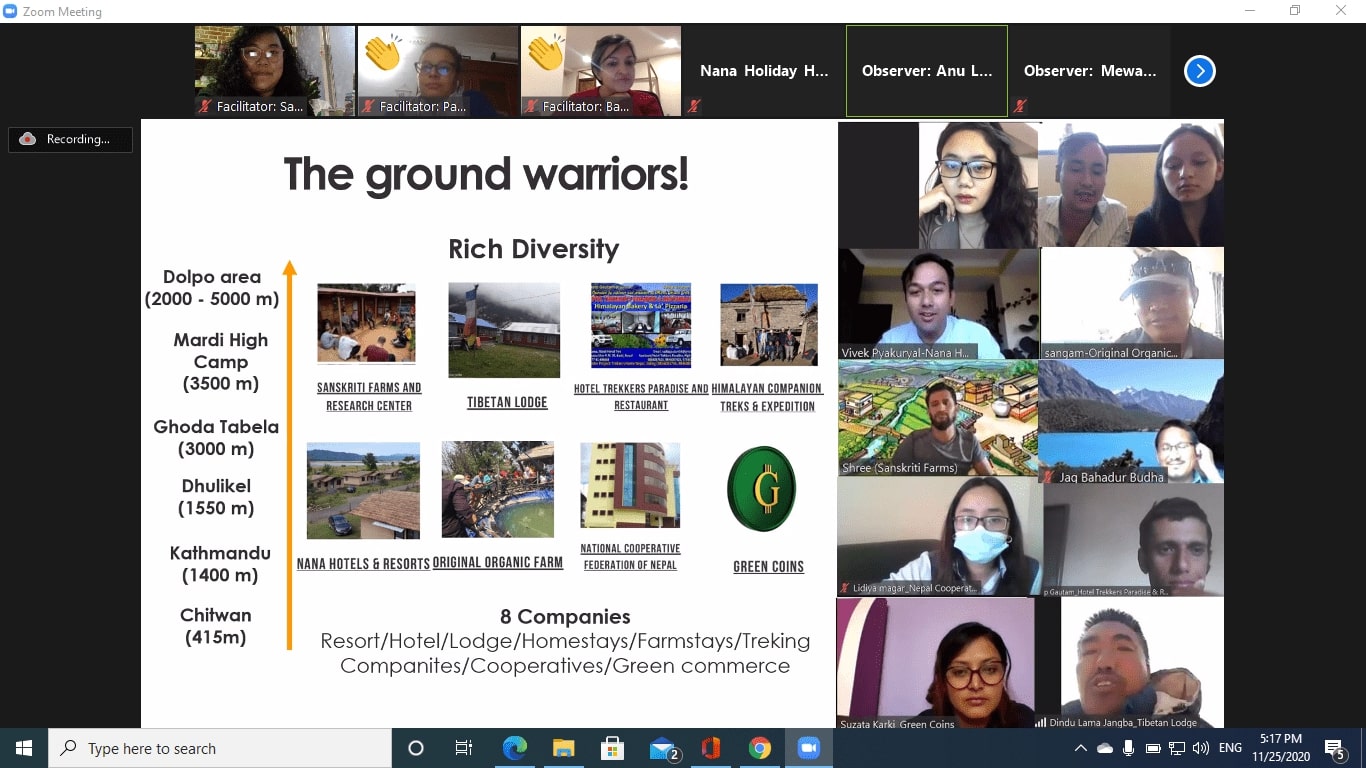Open Action Center showing 5 notifications
This screenshot has height=768, width=1366.
click(1334, 747)
